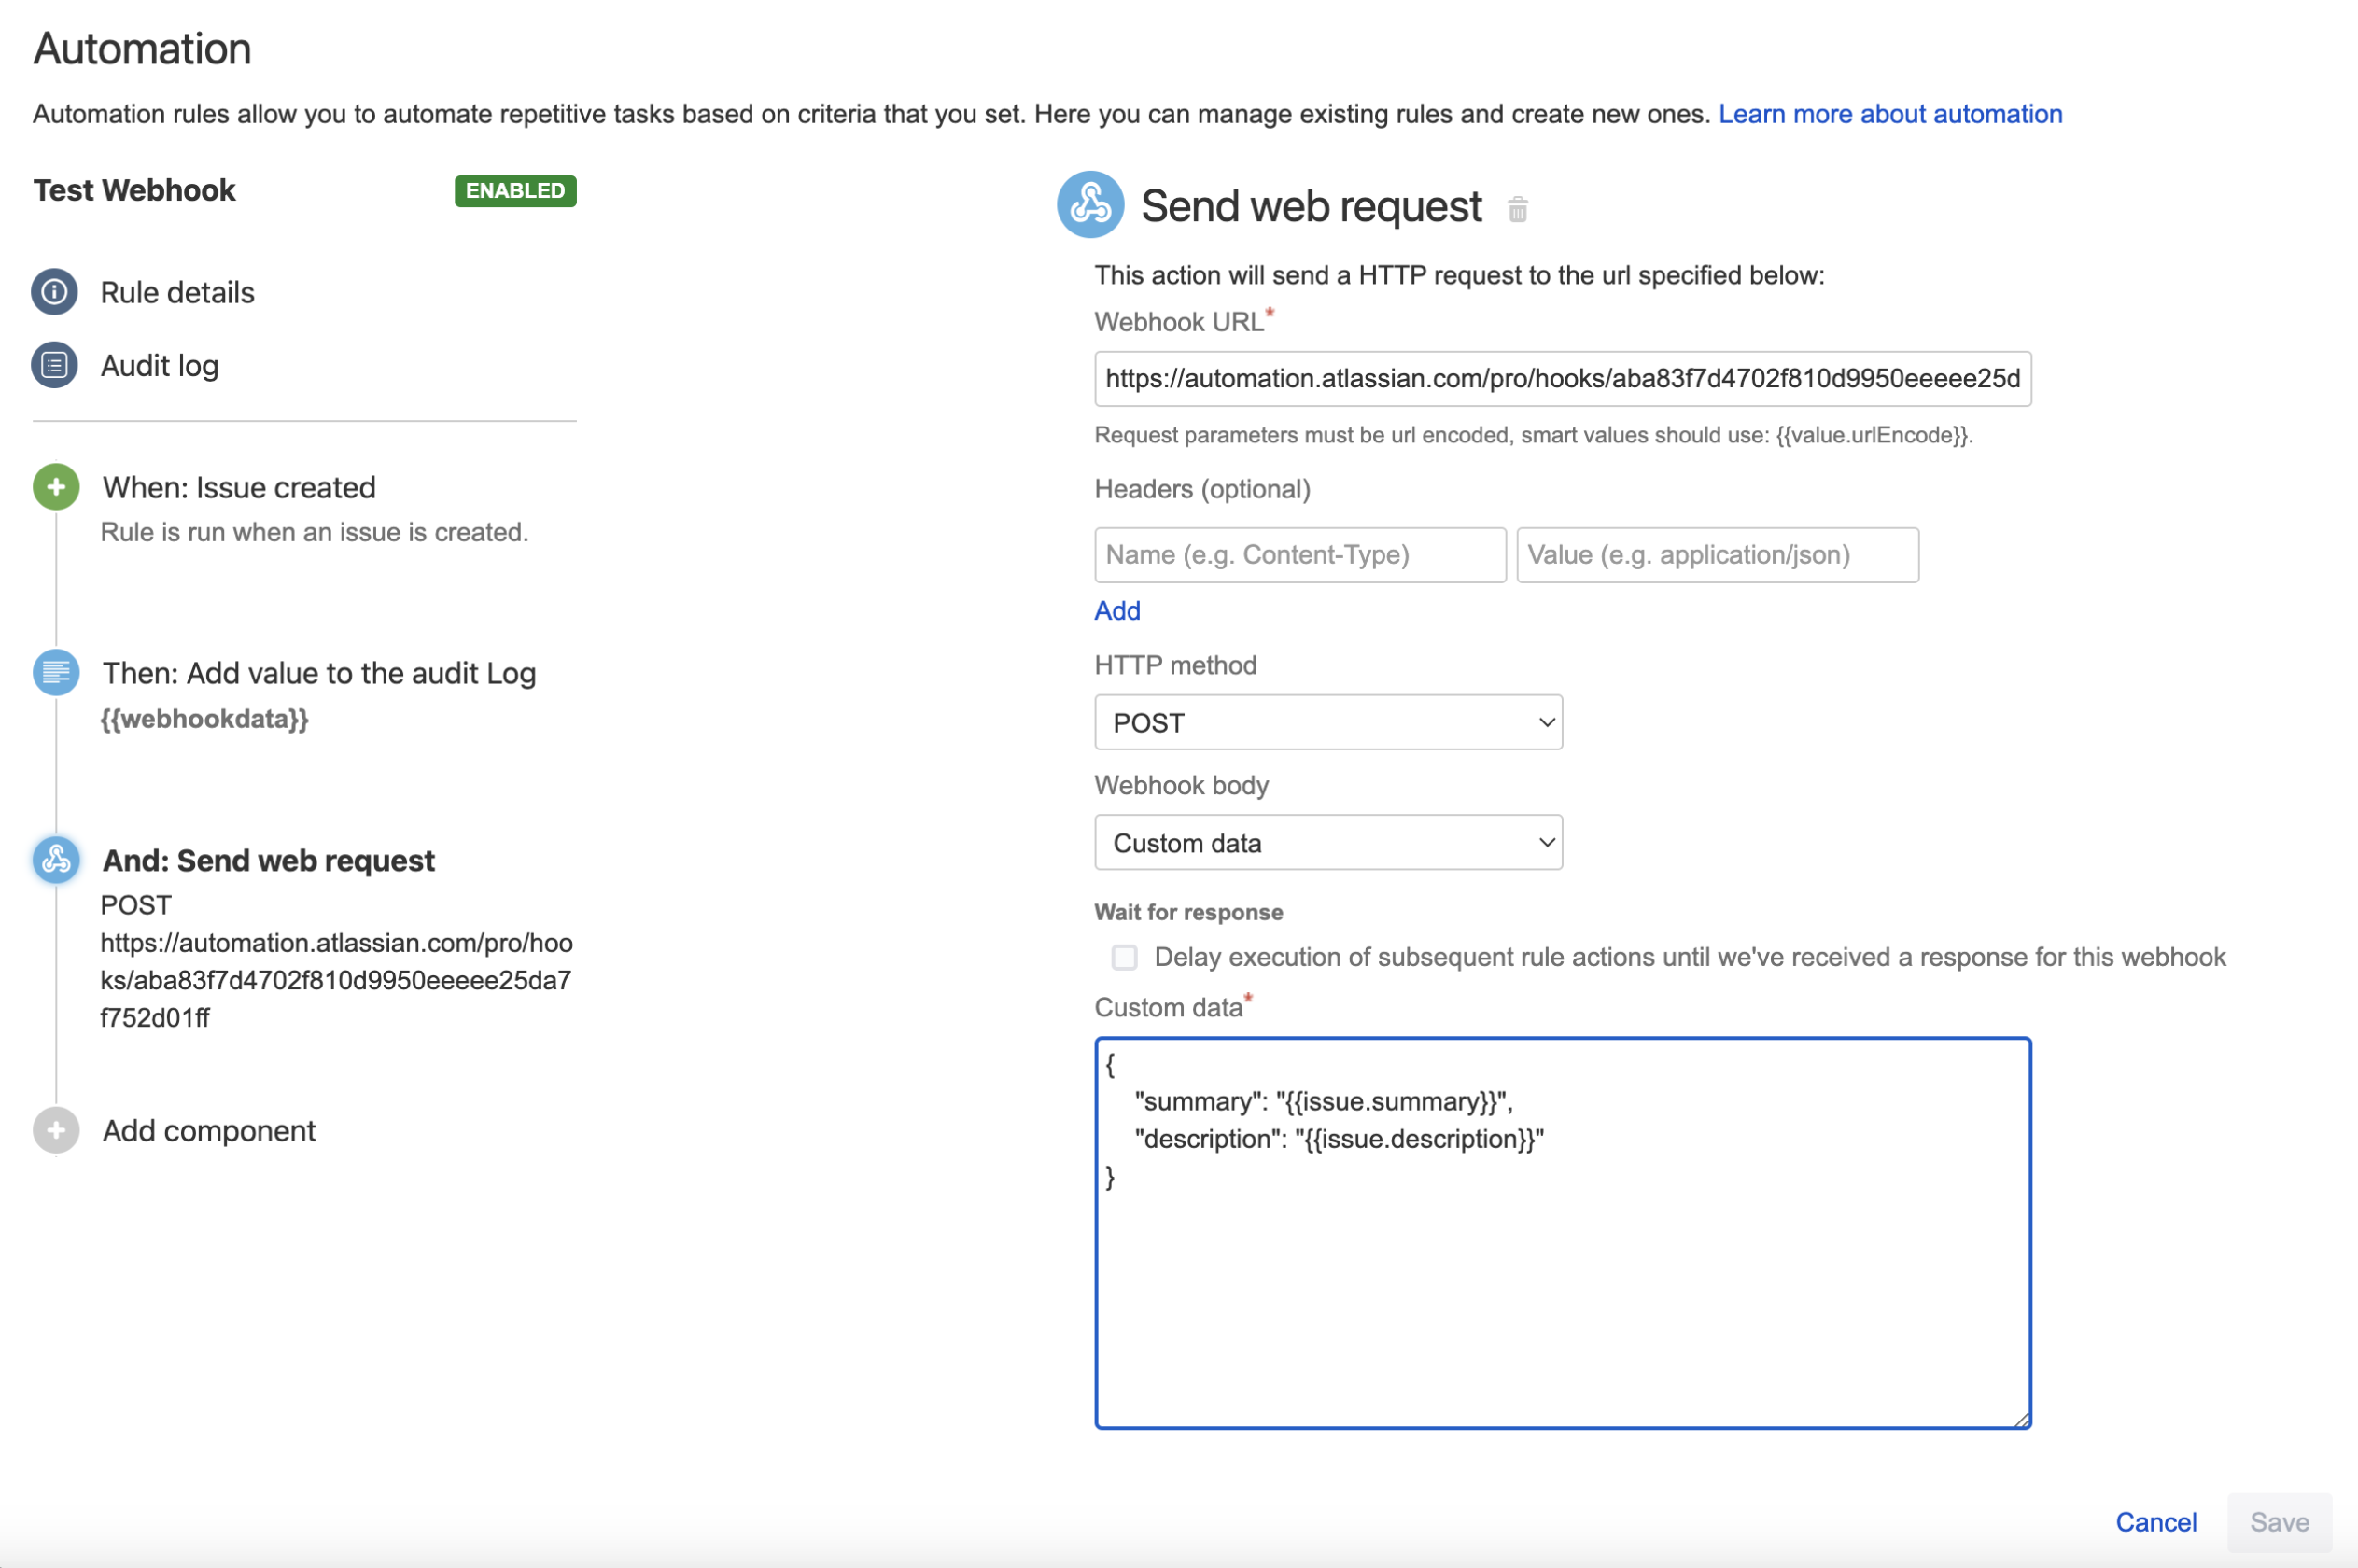Click the Send web request webhook icon in rule sidebar
The image size is (2358, 1568).
click(56, 859)
